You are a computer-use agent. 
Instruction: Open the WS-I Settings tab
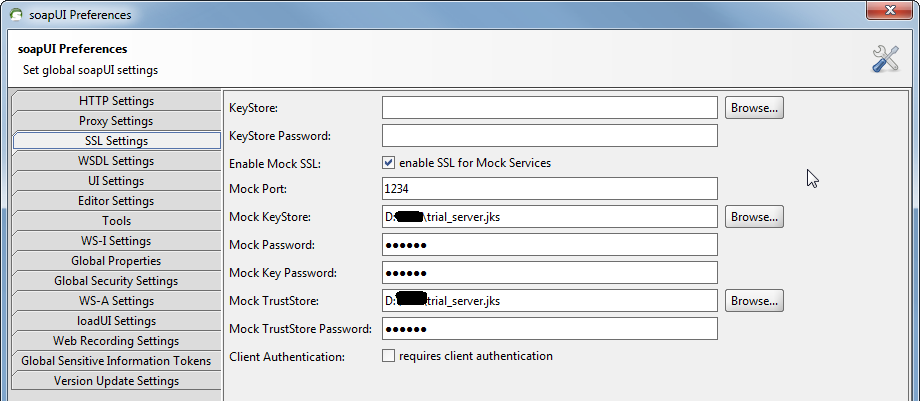coord(116,241)
